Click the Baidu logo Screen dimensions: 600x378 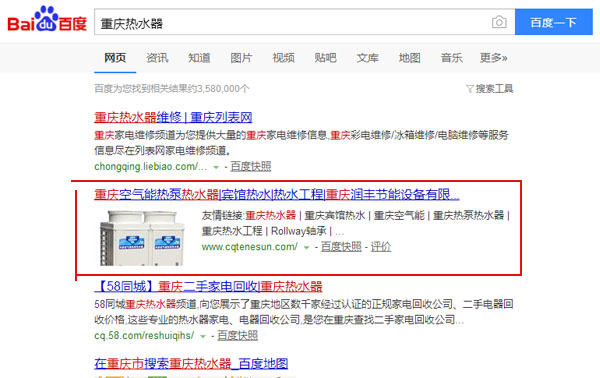tap(47, 20)
